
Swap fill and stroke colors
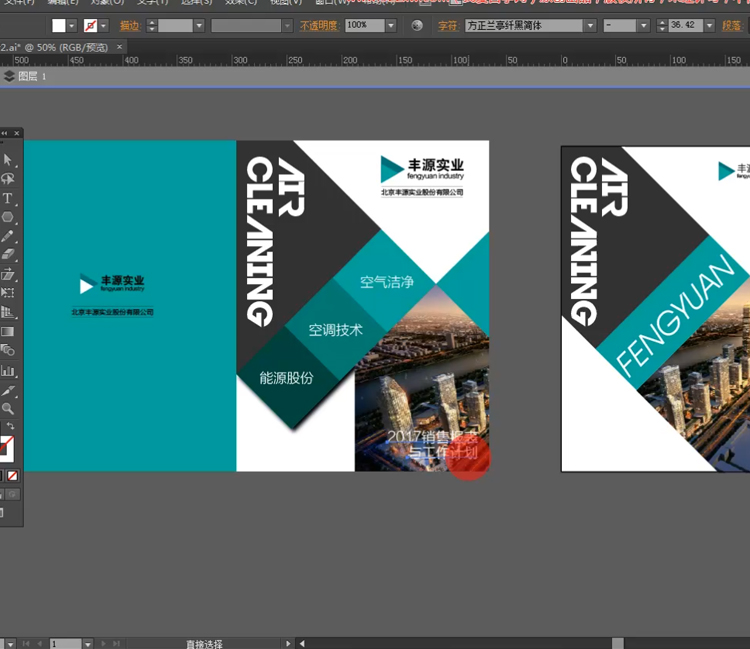10,426
